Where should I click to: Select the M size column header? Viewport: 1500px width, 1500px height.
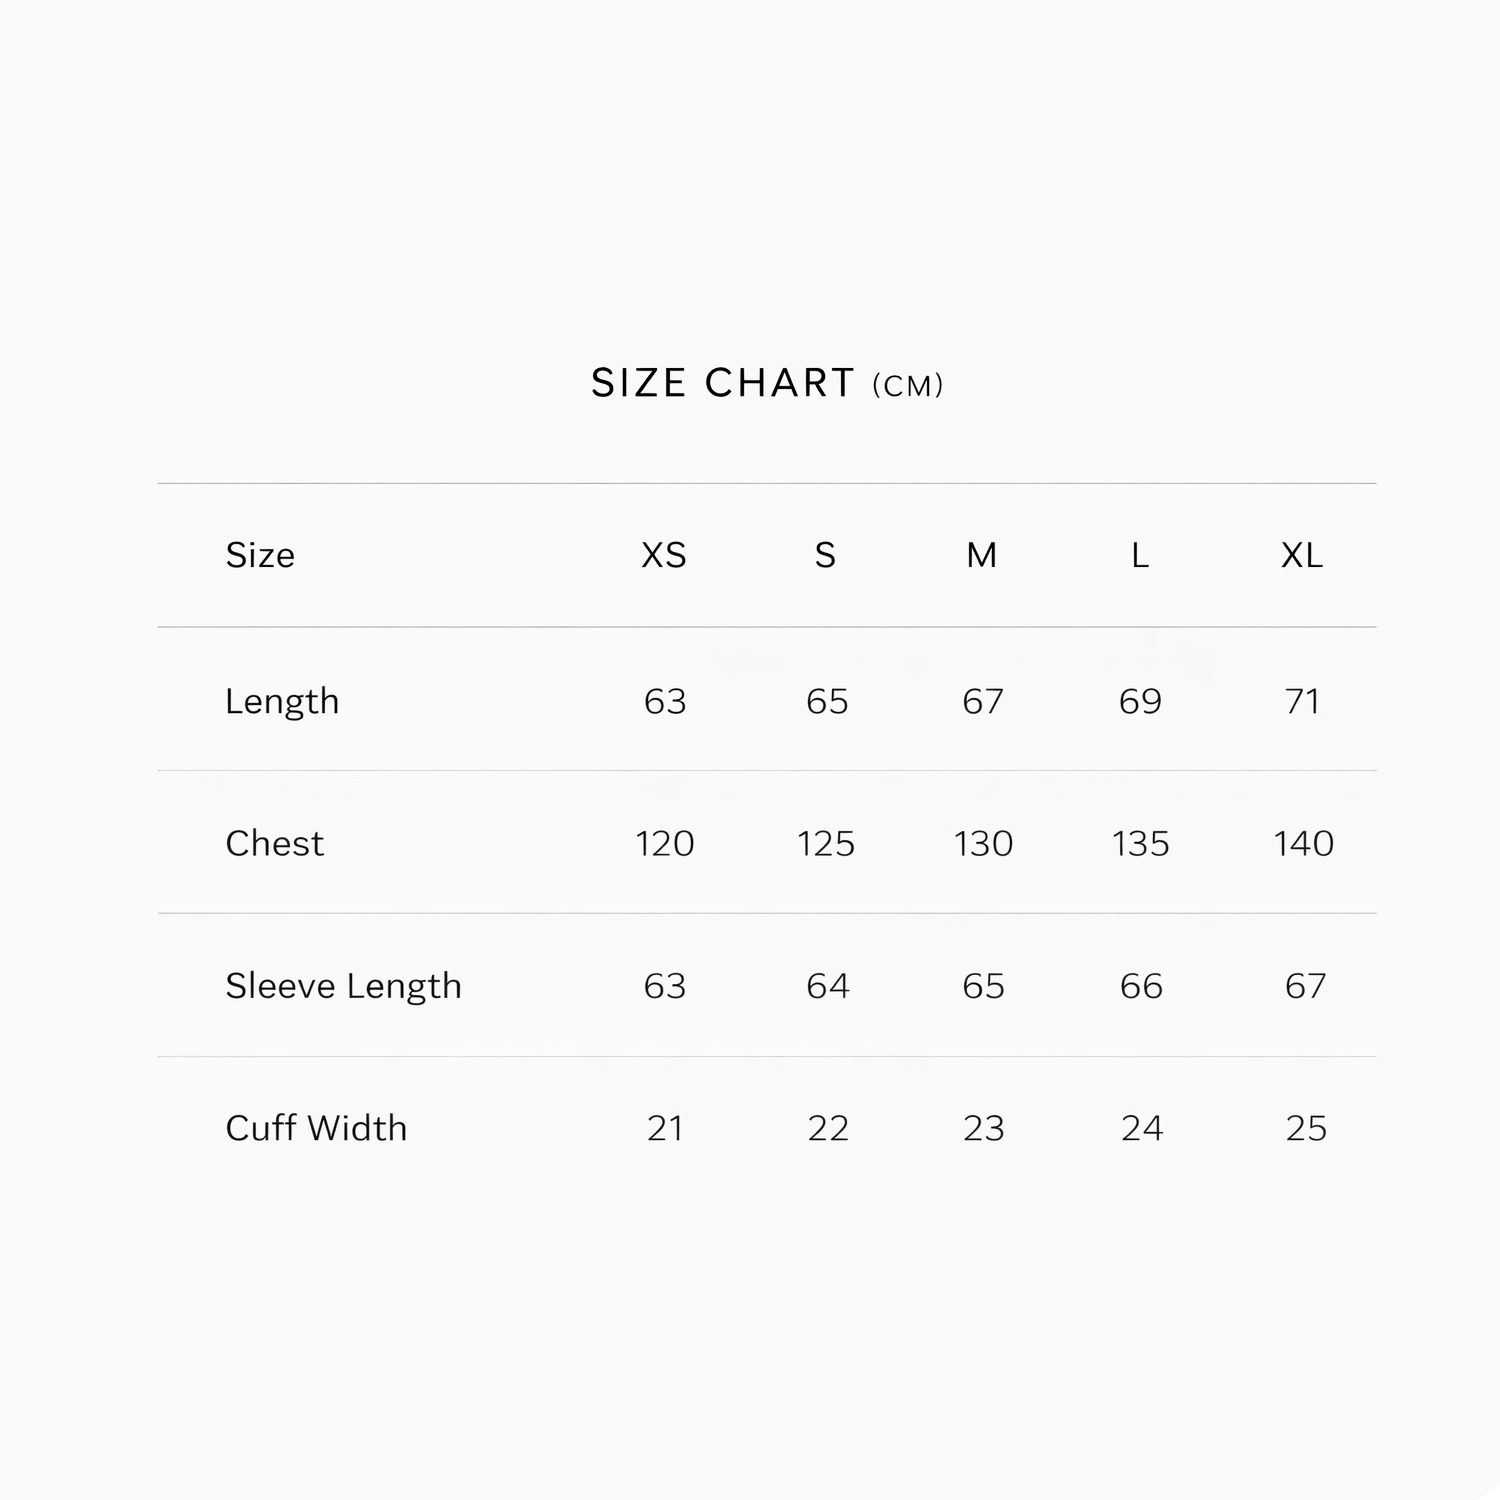982,555
